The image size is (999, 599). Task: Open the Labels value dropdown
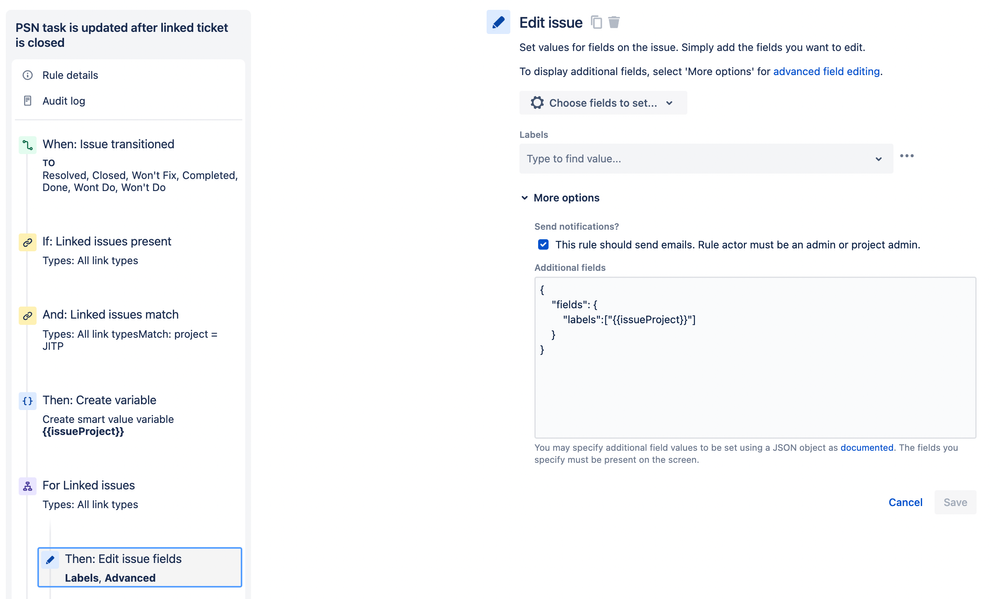(x=877, y=158)
